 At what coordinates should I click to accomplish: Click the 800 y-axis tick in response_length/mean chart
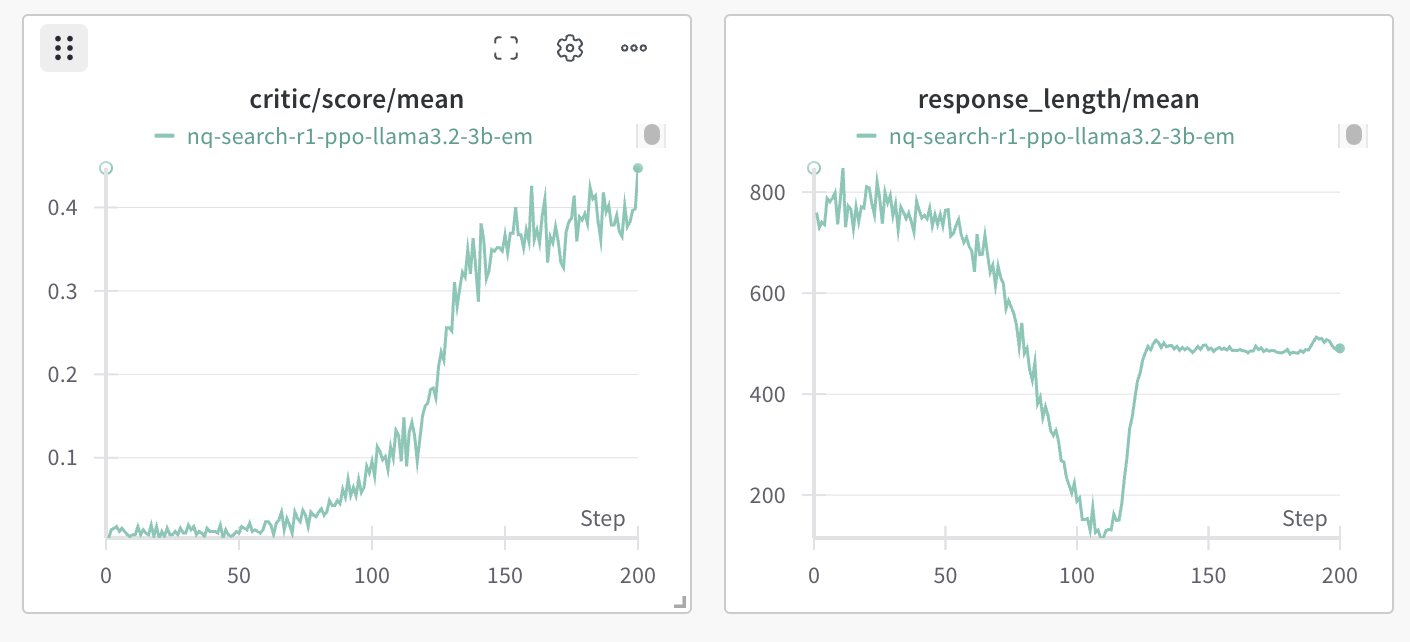pyautogui.click(x=768, y=192)
